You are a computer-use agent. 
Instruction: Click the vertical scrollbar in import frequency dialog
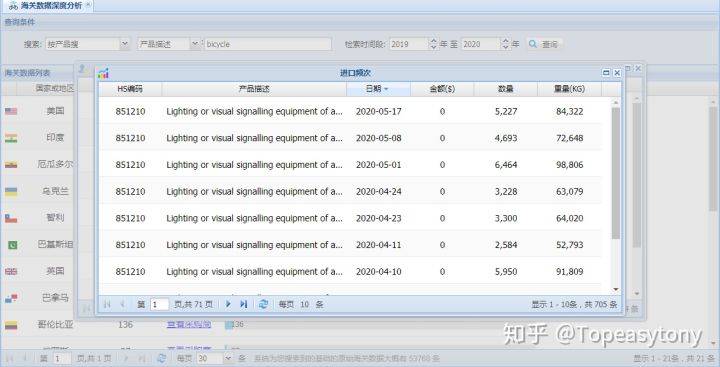tap(616, 173)
